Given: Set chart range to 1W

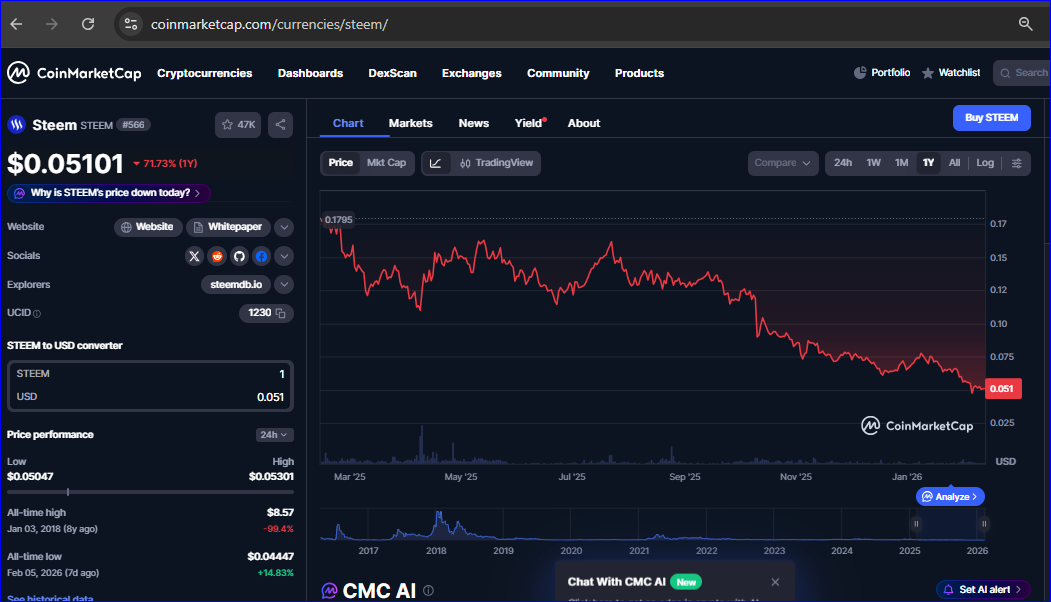Looking at the screenshot, I should pyautogui.click(x=873, y=163).
